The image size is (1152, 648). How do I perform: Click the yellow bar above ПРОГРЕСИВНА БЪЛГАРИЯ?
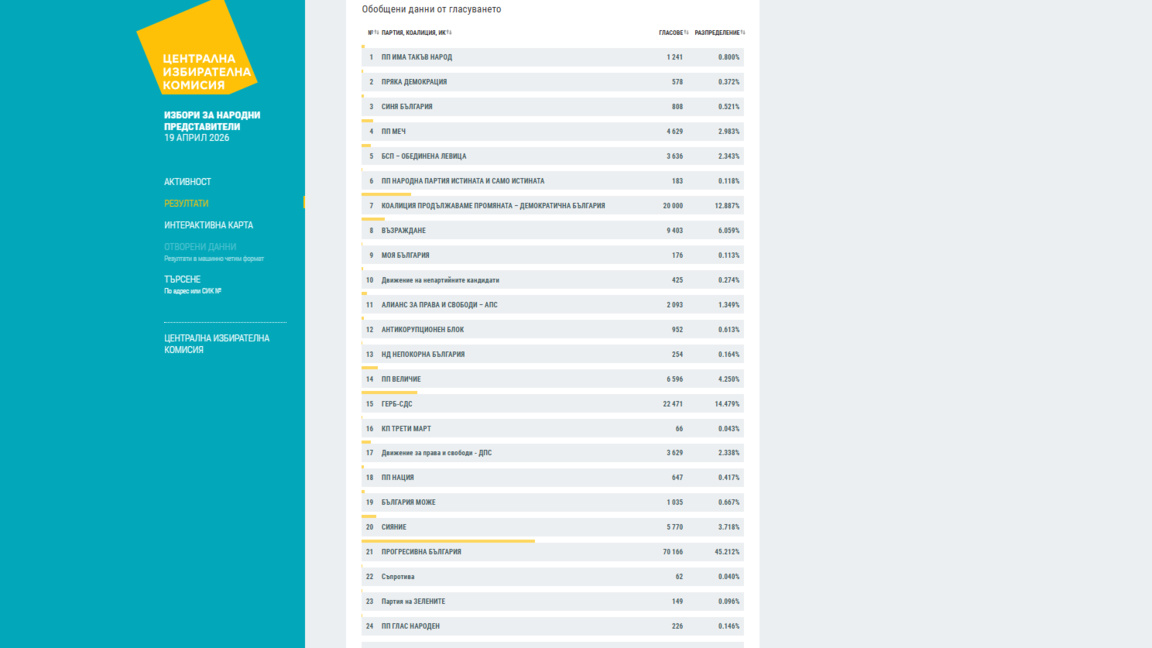[448, 541]
